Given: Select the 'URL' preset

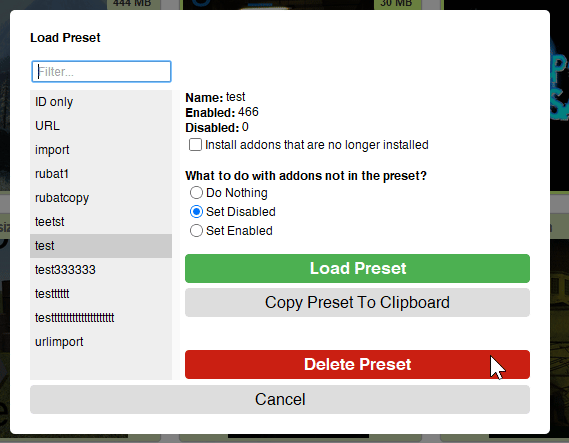Looking at the screenshot, I should tap(101, 126).
